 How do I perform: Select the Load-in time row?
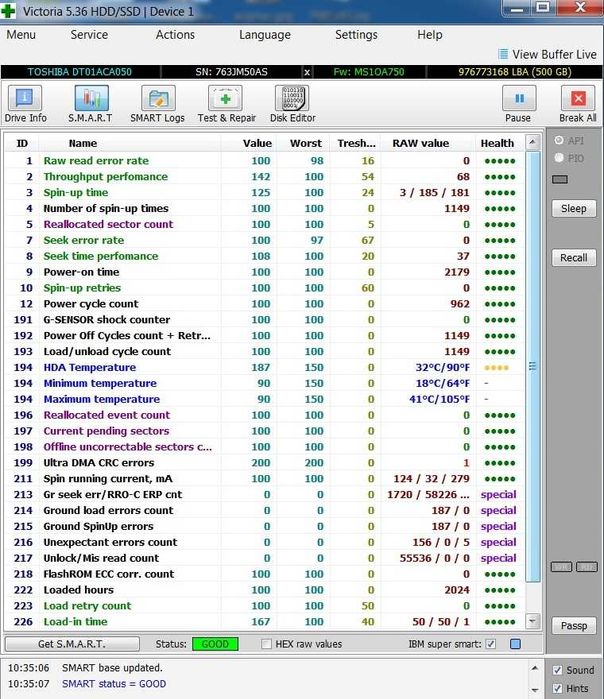(x=264, y=621)
